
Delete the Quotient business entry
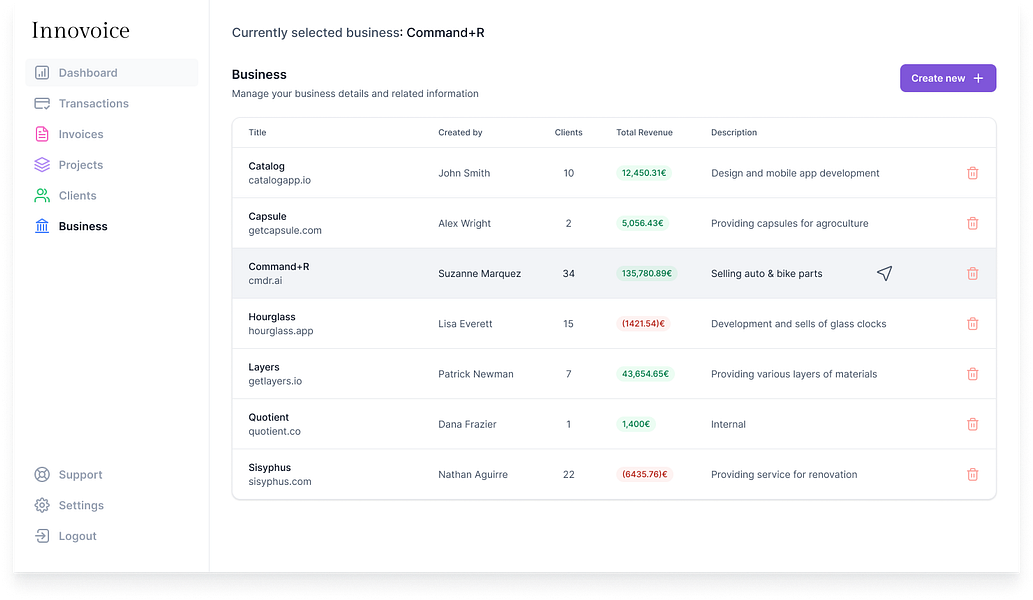(972, 424)
